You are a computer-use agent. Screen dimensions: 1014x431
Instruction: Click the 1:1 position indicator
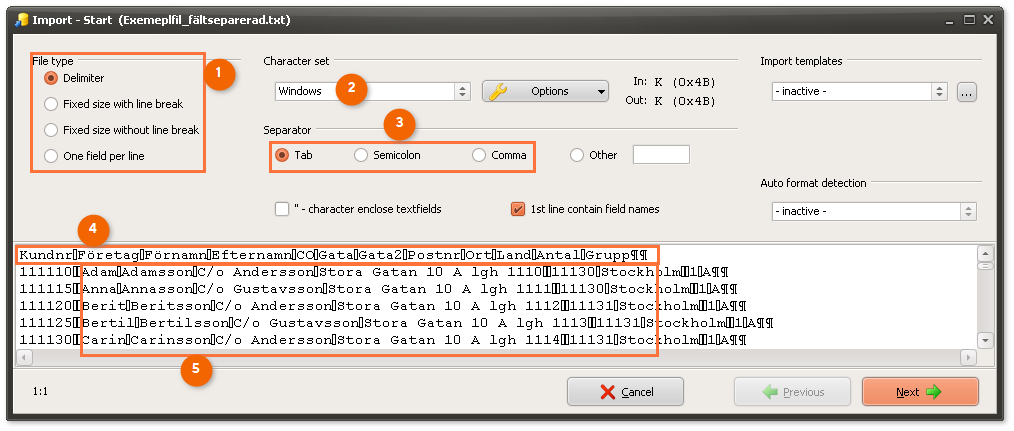click(40, 392)
